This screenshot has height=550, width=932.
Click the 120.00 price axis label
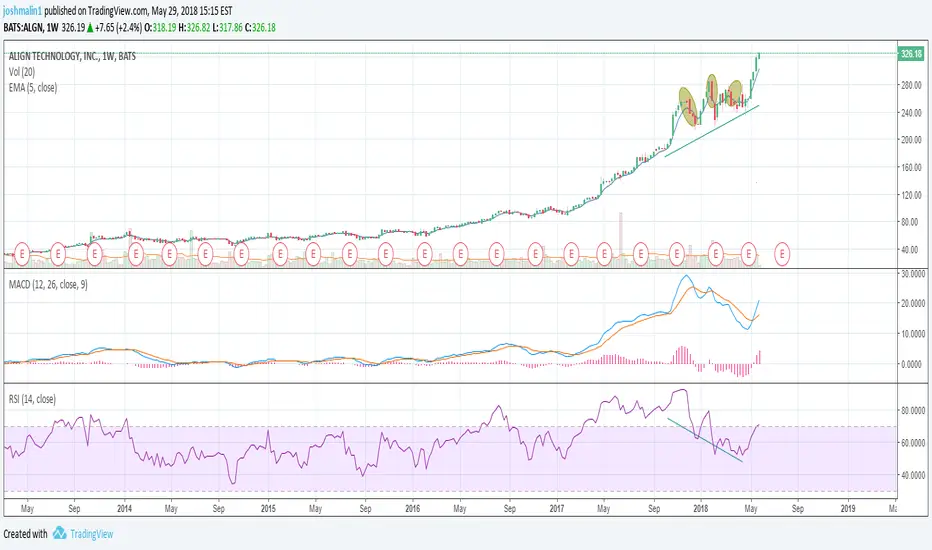click(911, 194)
